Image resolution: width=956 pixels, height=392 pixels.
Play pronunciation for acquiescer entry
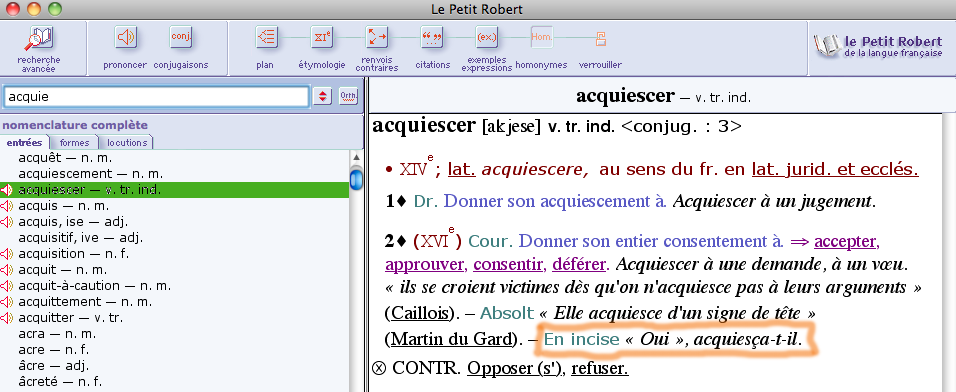[7, 190]
